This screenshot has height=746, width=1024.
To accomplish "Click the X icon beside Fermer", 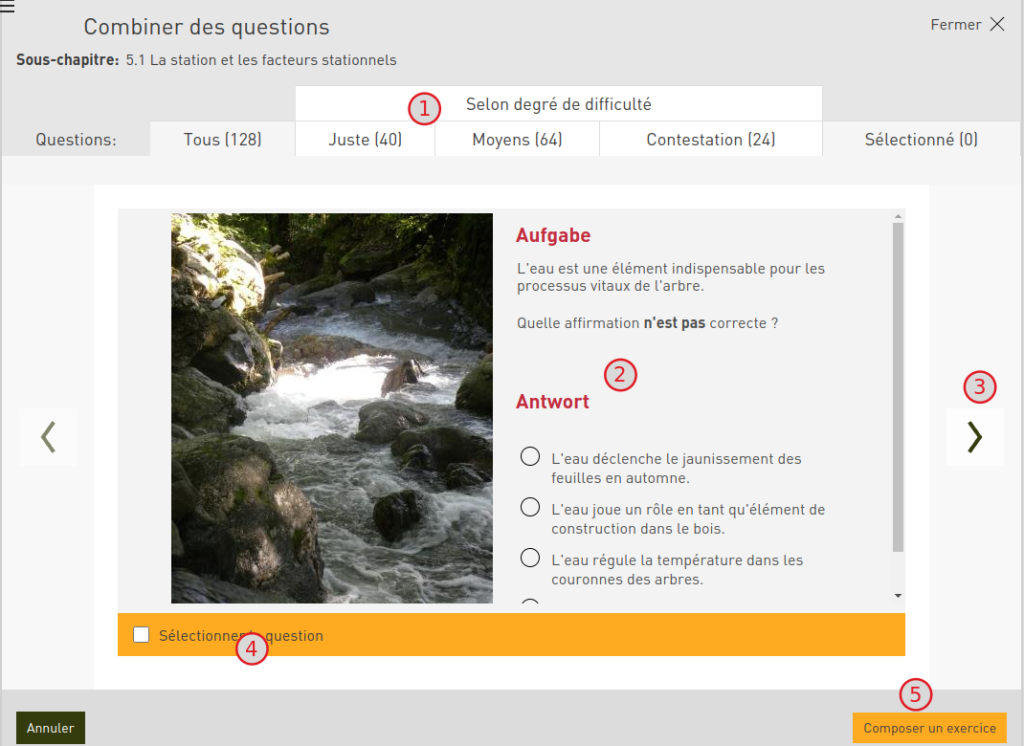I will click(x=997, y=25).
